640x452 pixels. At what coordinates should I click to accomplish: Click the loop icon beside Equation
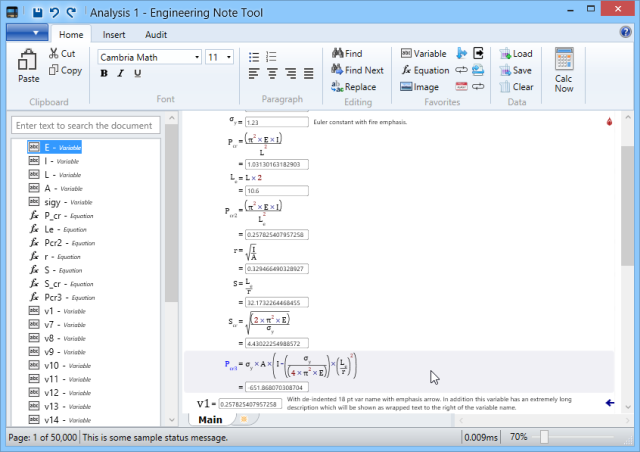pyautogui.click(x=461, y=70)
